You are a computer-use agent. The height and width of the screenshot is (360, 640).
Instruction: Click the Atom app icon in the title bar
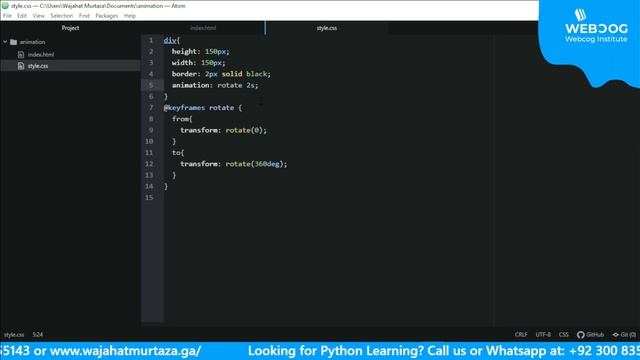pos(5,6)
